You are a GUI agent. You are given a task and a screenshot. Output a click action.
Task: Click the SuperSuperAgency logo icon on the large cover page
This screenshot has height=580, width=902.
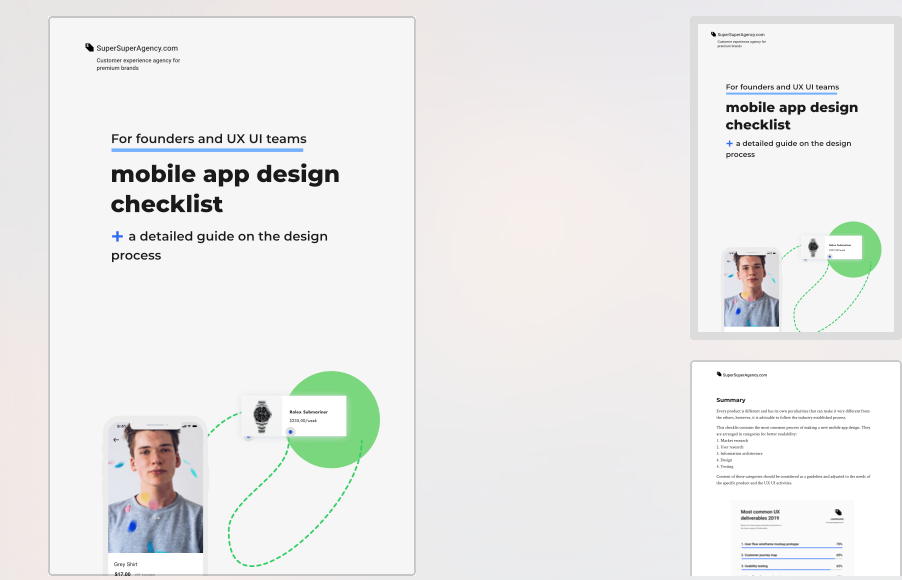89,47
